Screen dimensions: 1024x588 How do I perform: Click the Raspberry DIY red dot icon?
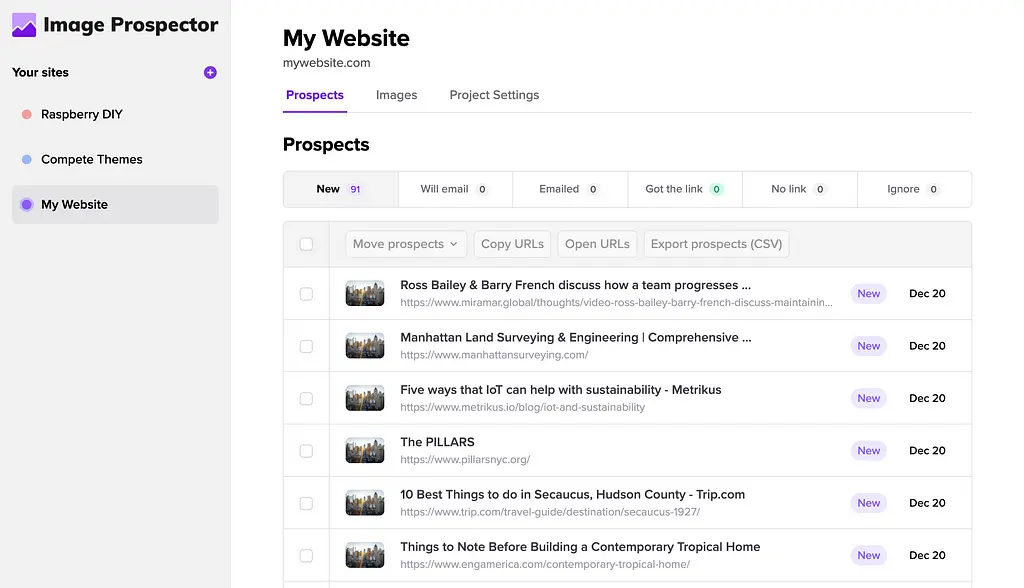27,114
